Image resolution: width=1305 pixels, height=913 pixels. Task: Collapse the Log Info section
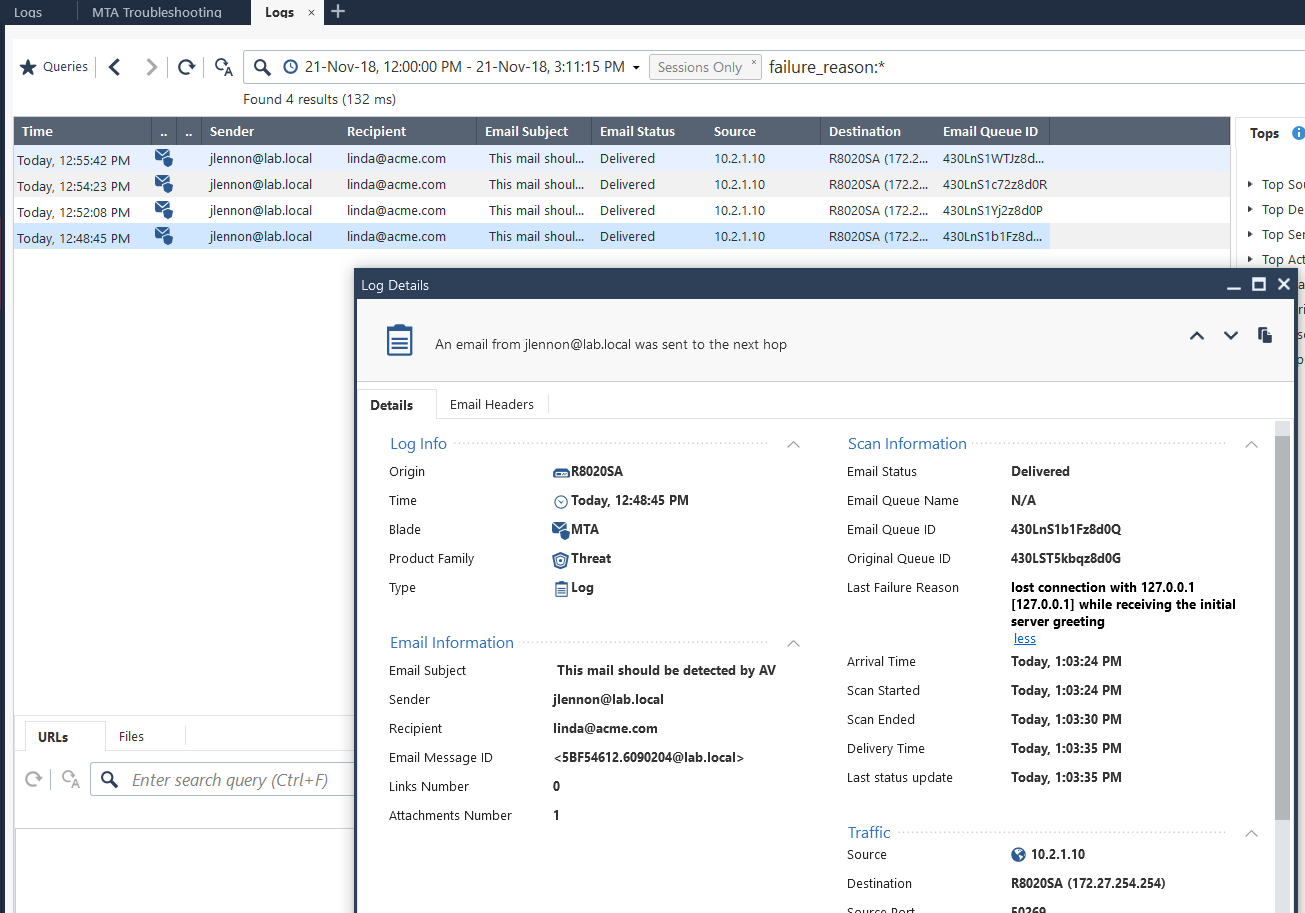(794, 444)
